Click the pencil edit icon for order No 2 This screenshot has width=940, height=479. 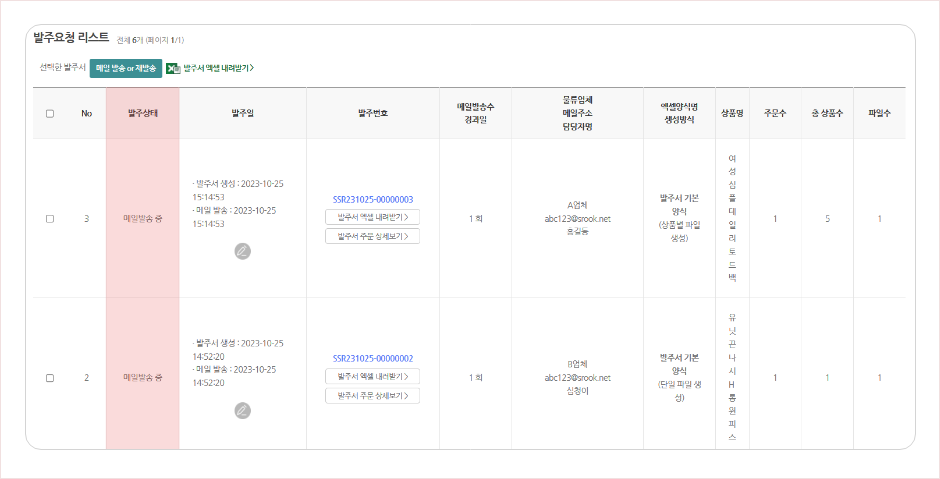click(x=243, y=411)
